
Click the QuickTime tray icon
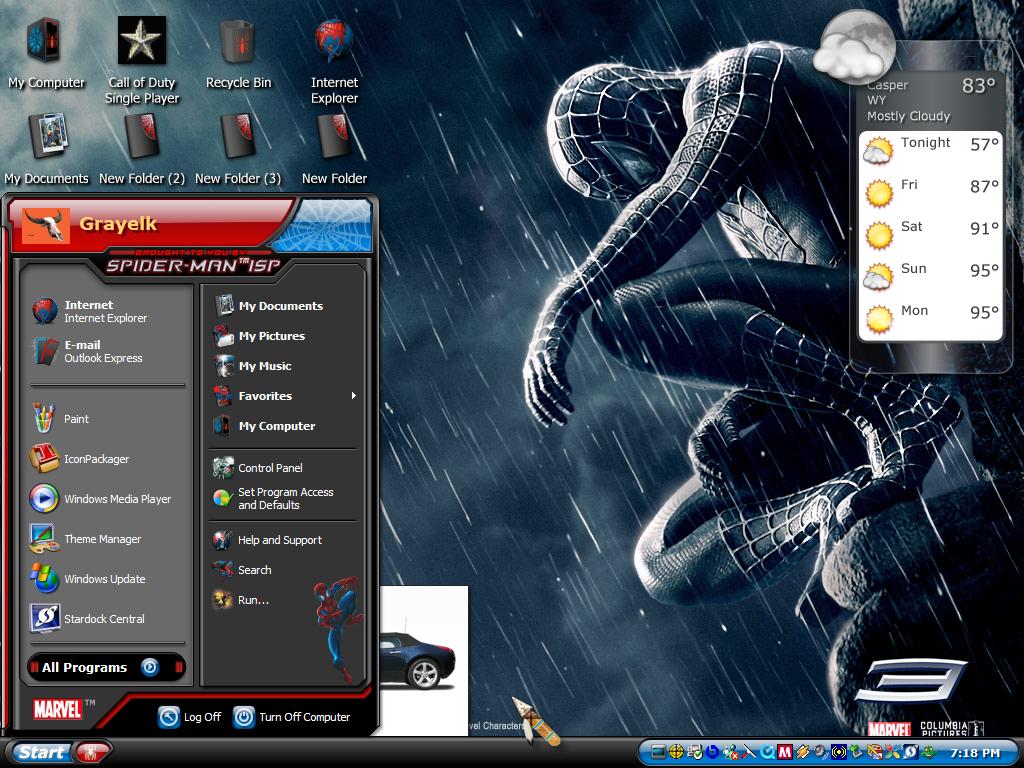point(767,752)
